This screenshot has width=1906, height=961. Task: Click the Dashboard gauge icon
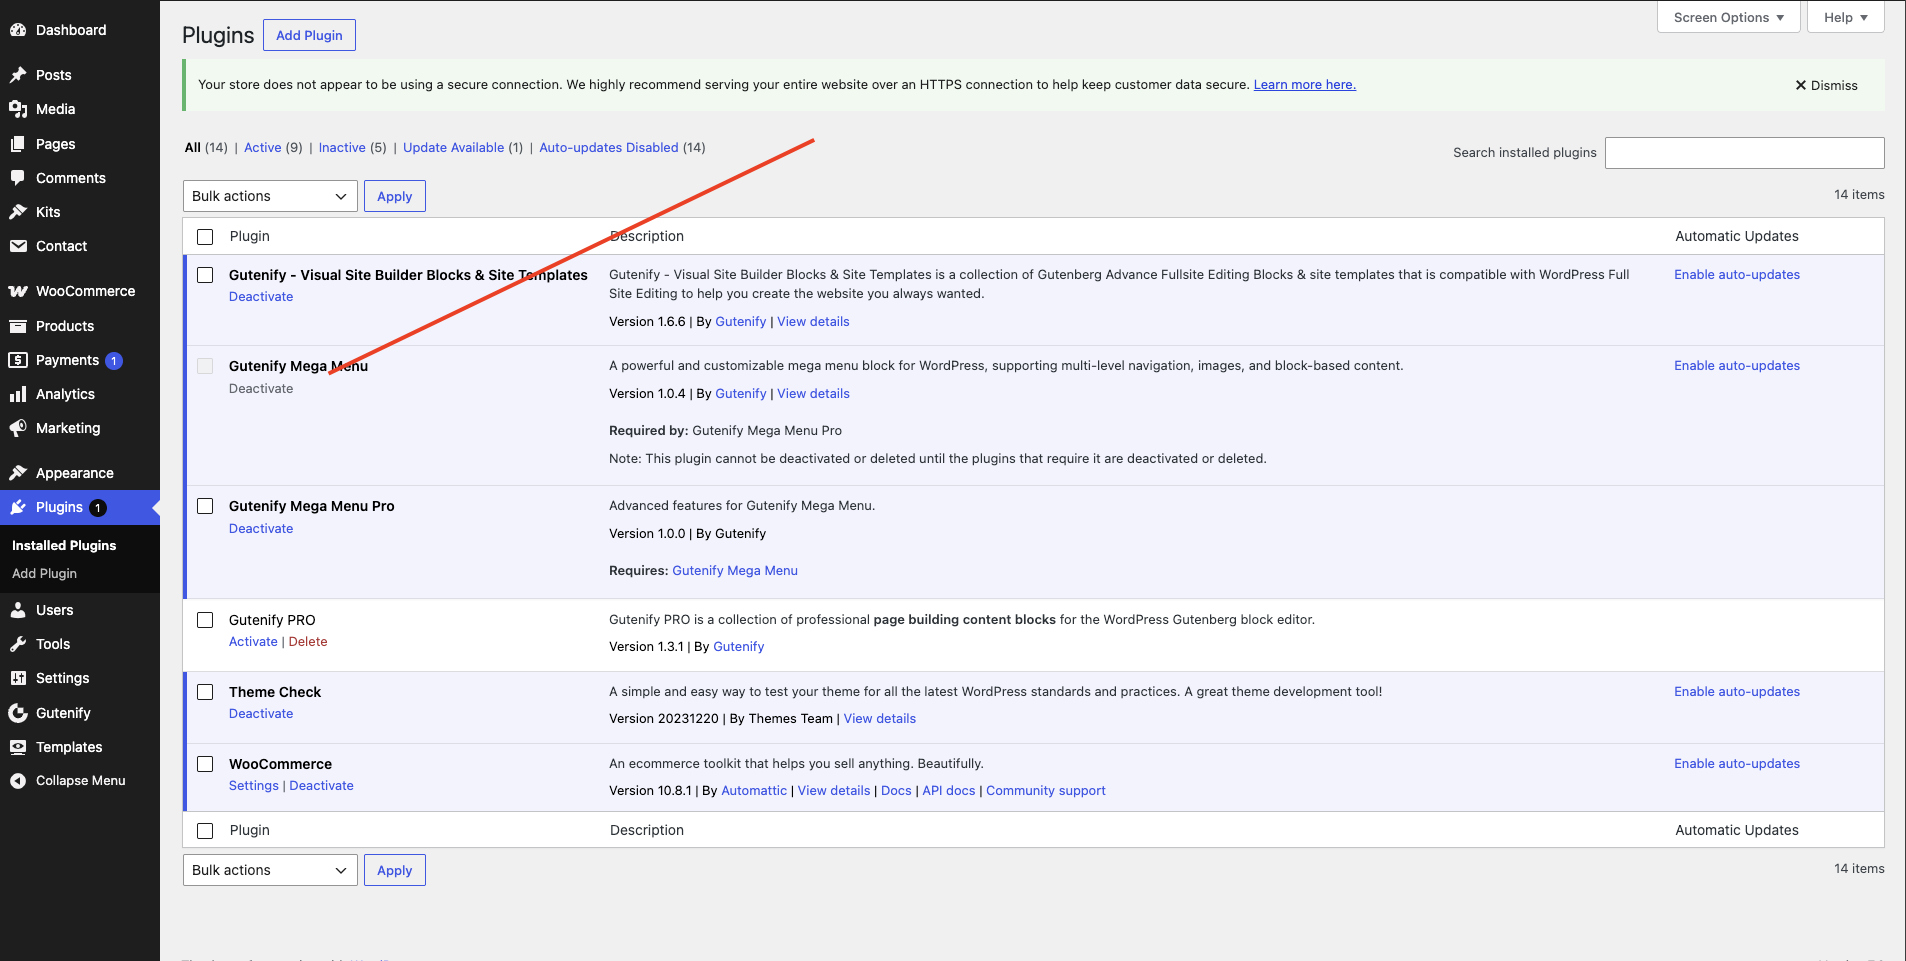(18, 30)
